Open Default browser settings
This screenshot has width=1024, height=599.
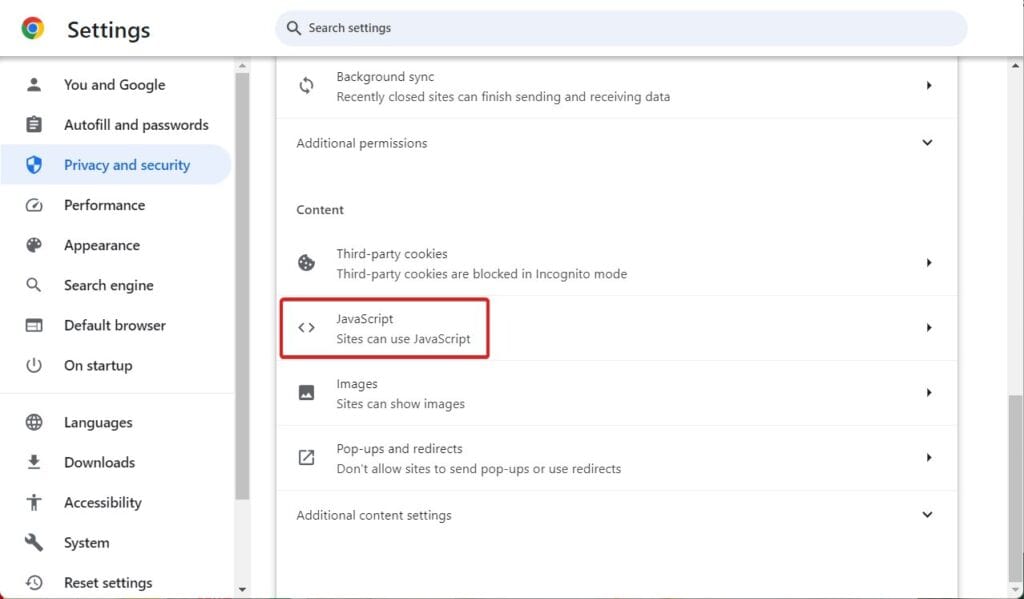[115, 325]
